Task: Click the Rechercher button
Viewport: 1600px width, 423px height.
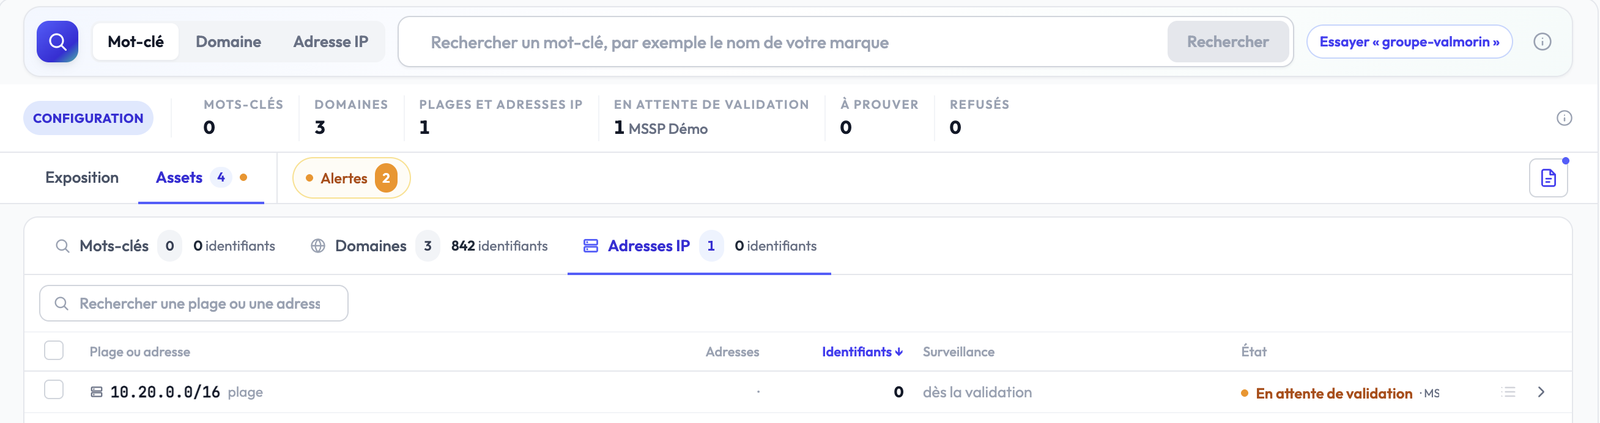Action: click(x=1228, y=42)
